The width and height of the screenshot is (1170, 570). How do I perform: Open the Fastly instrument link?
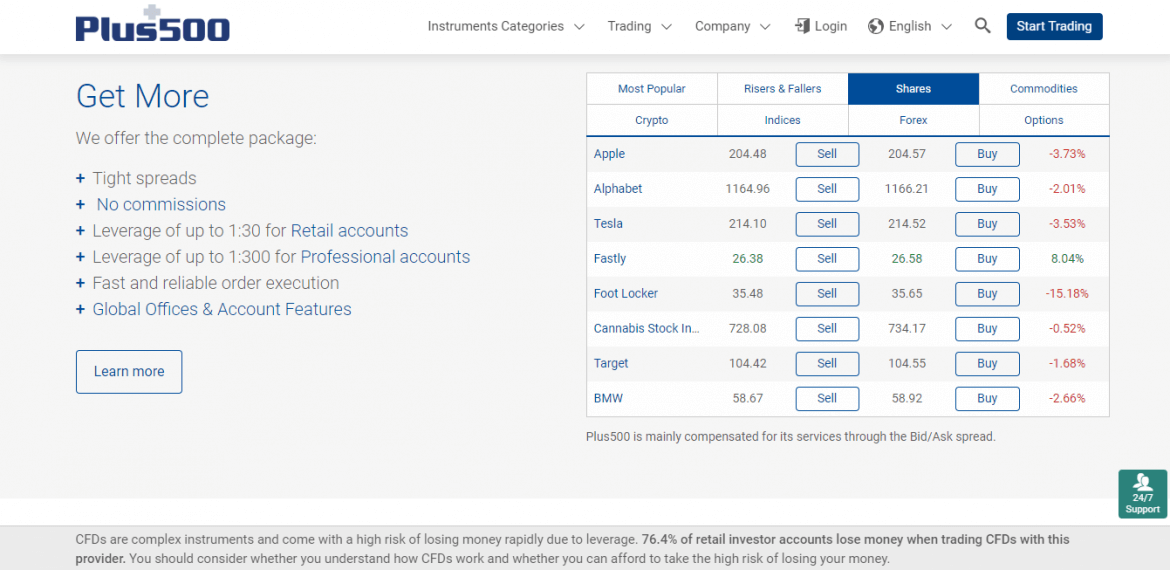[610, 259]
